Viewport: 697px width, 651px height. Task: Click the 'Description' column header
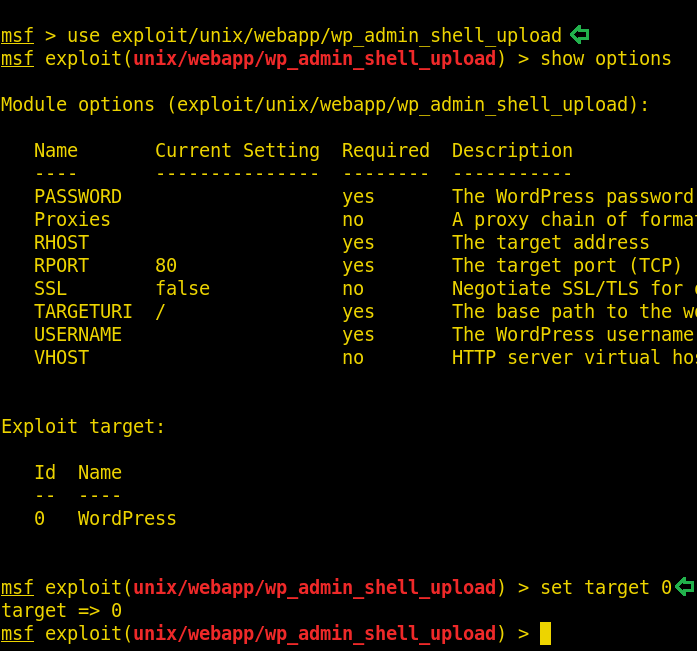pyautogui.click(x=512, y=151)
